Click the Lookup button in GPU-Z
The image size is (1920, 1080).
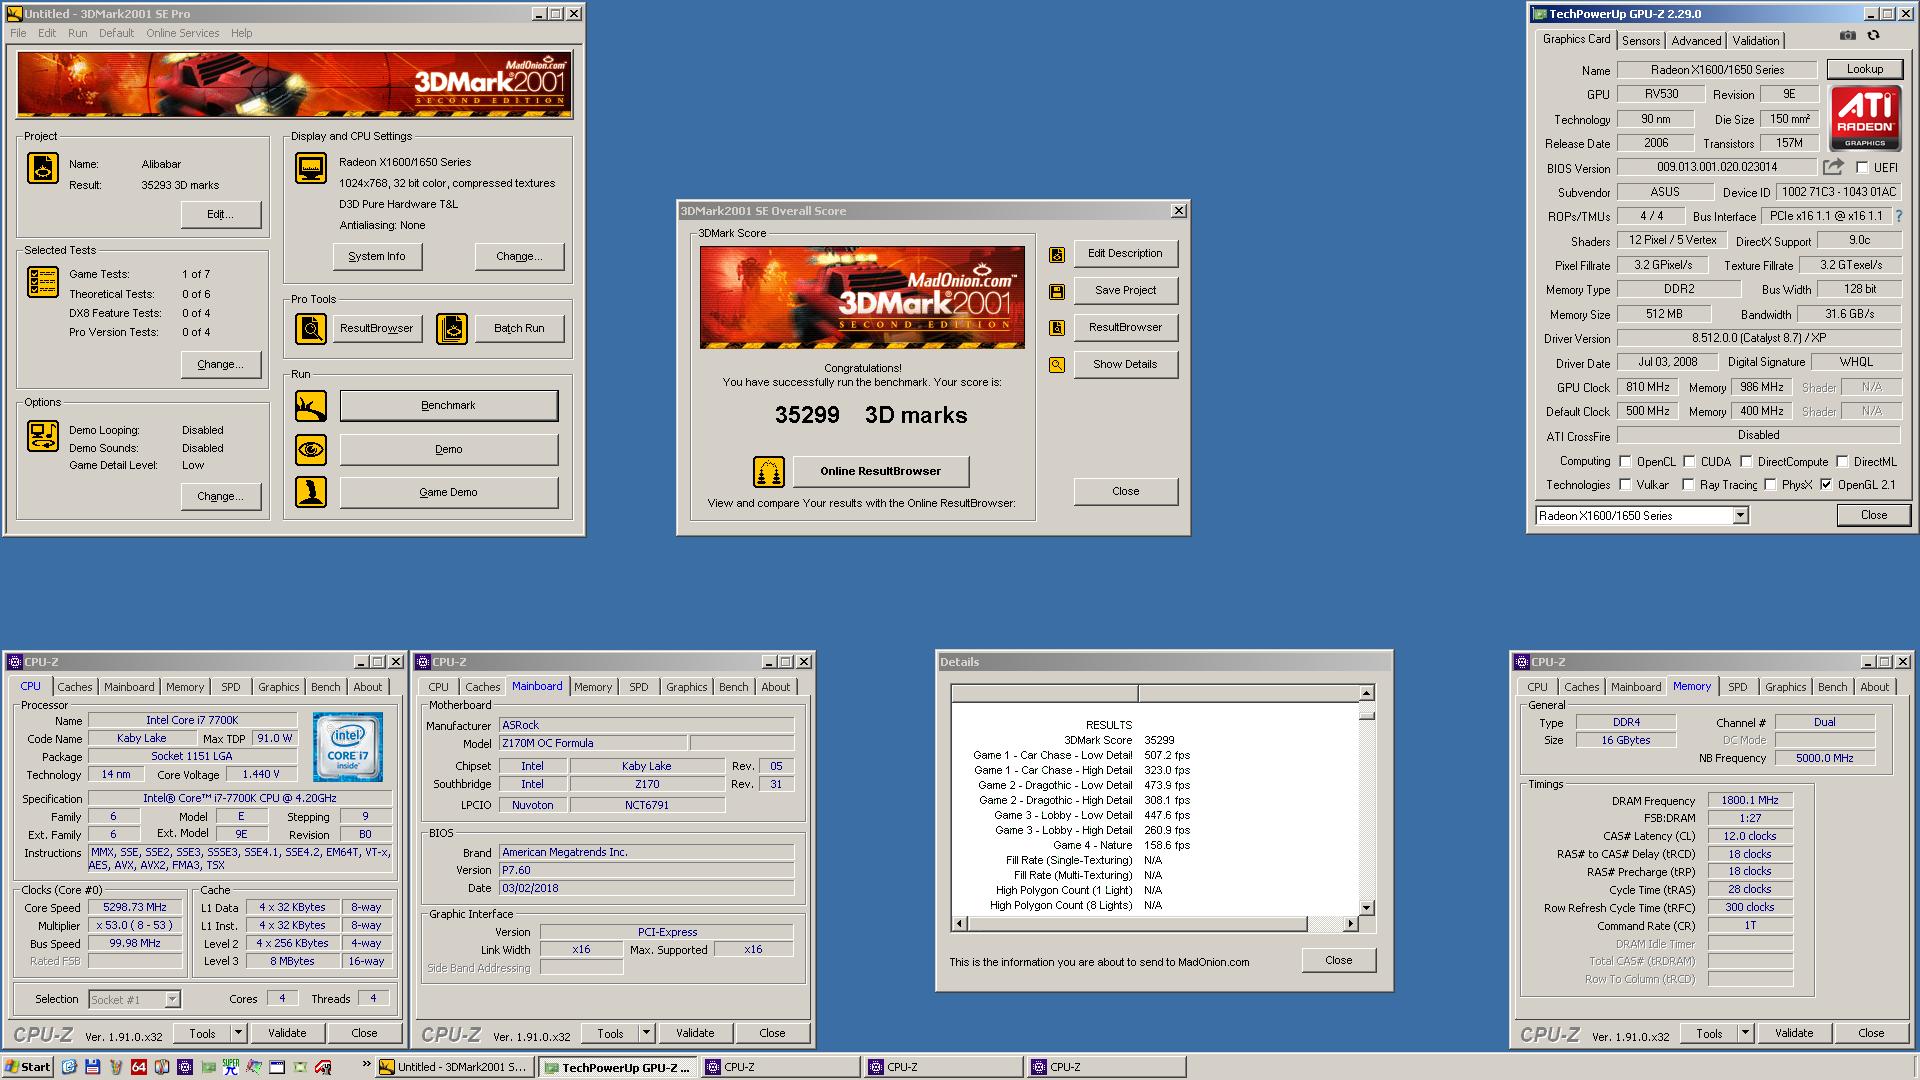pyautogui.click(x=1864, y=69)
